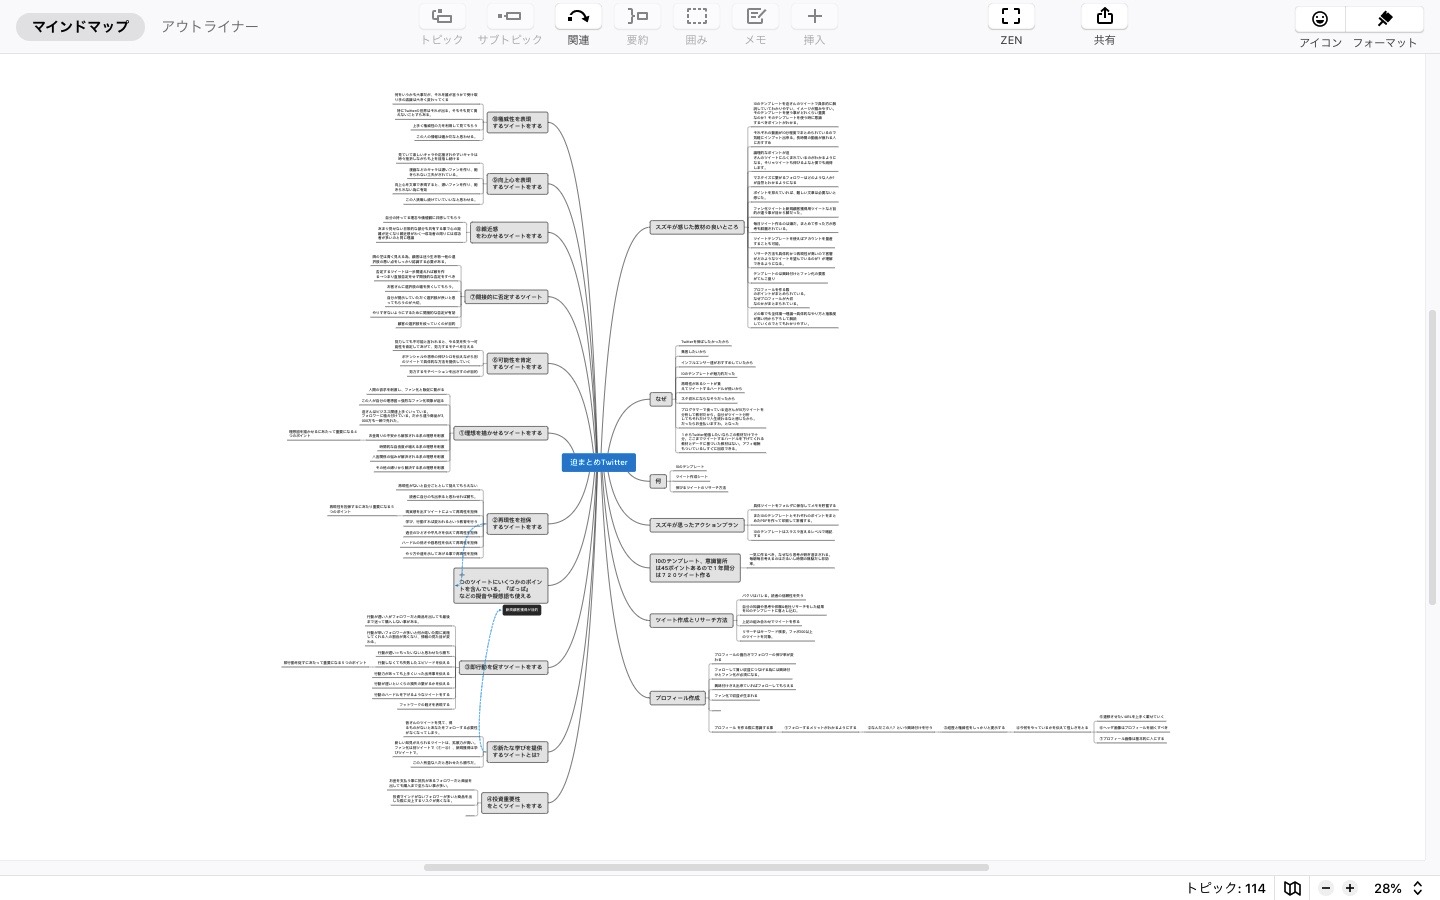The image size is (1440, 900).
Task: Select topic スズキが思ったアクションプラン
Action: pyautogui.click(x=697, y=525)
